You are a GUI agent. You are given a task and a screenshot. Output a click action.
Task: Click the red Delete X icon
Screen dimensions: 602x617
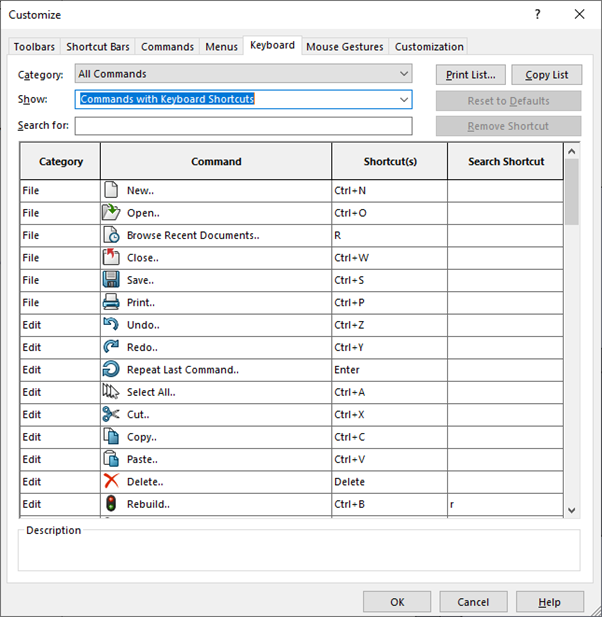(111, 481)
